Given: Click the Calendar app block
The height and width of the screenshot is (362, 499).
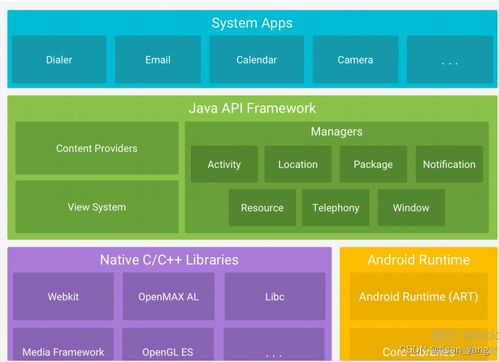Looking at the screenshot, I should pos(257,59).
